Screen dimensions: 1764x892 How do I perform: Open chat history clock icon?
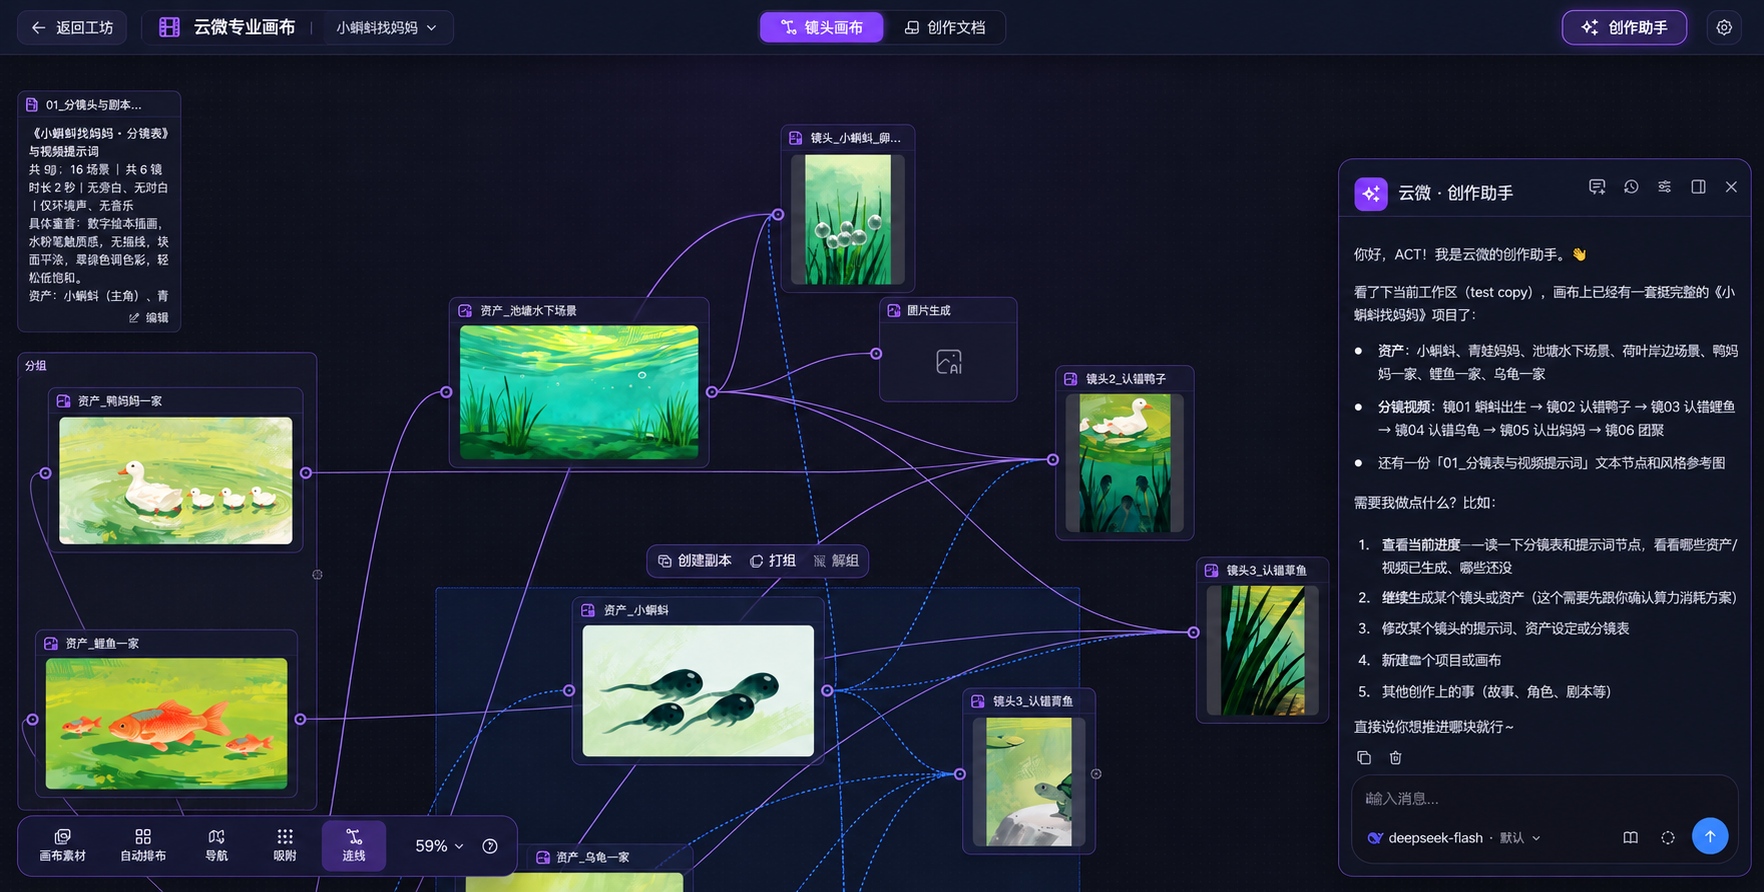pyautogui.click(x=1631, y=187)
